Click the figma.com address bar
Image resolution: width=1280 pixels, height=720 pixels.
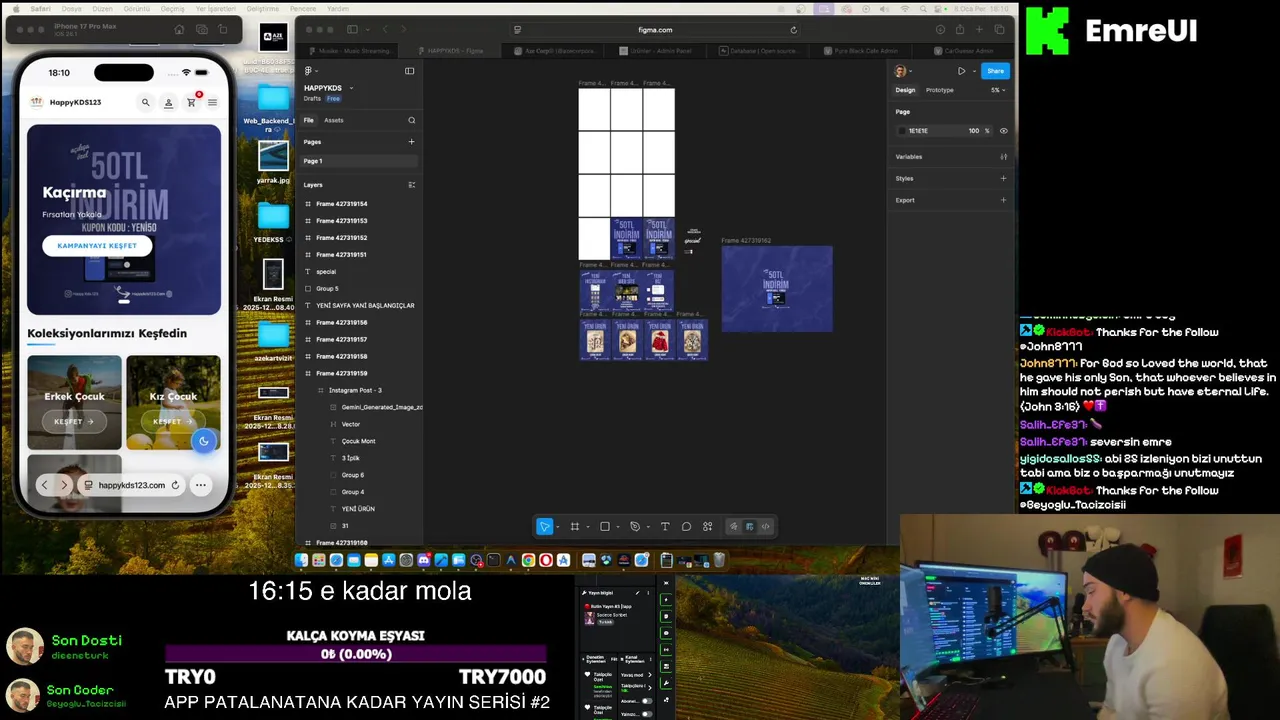pos(655,30)
